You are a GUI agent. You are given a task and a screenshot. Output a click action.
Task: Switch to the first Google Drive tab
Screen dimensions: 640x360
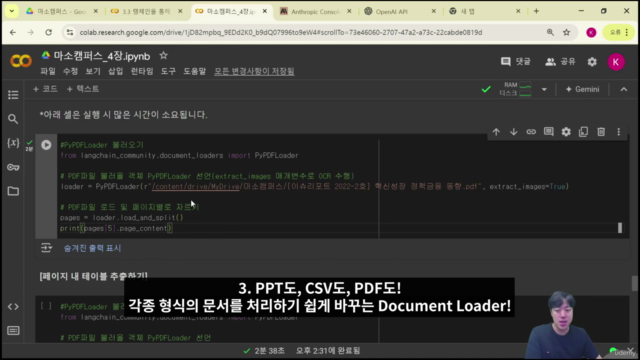point(61,11)
